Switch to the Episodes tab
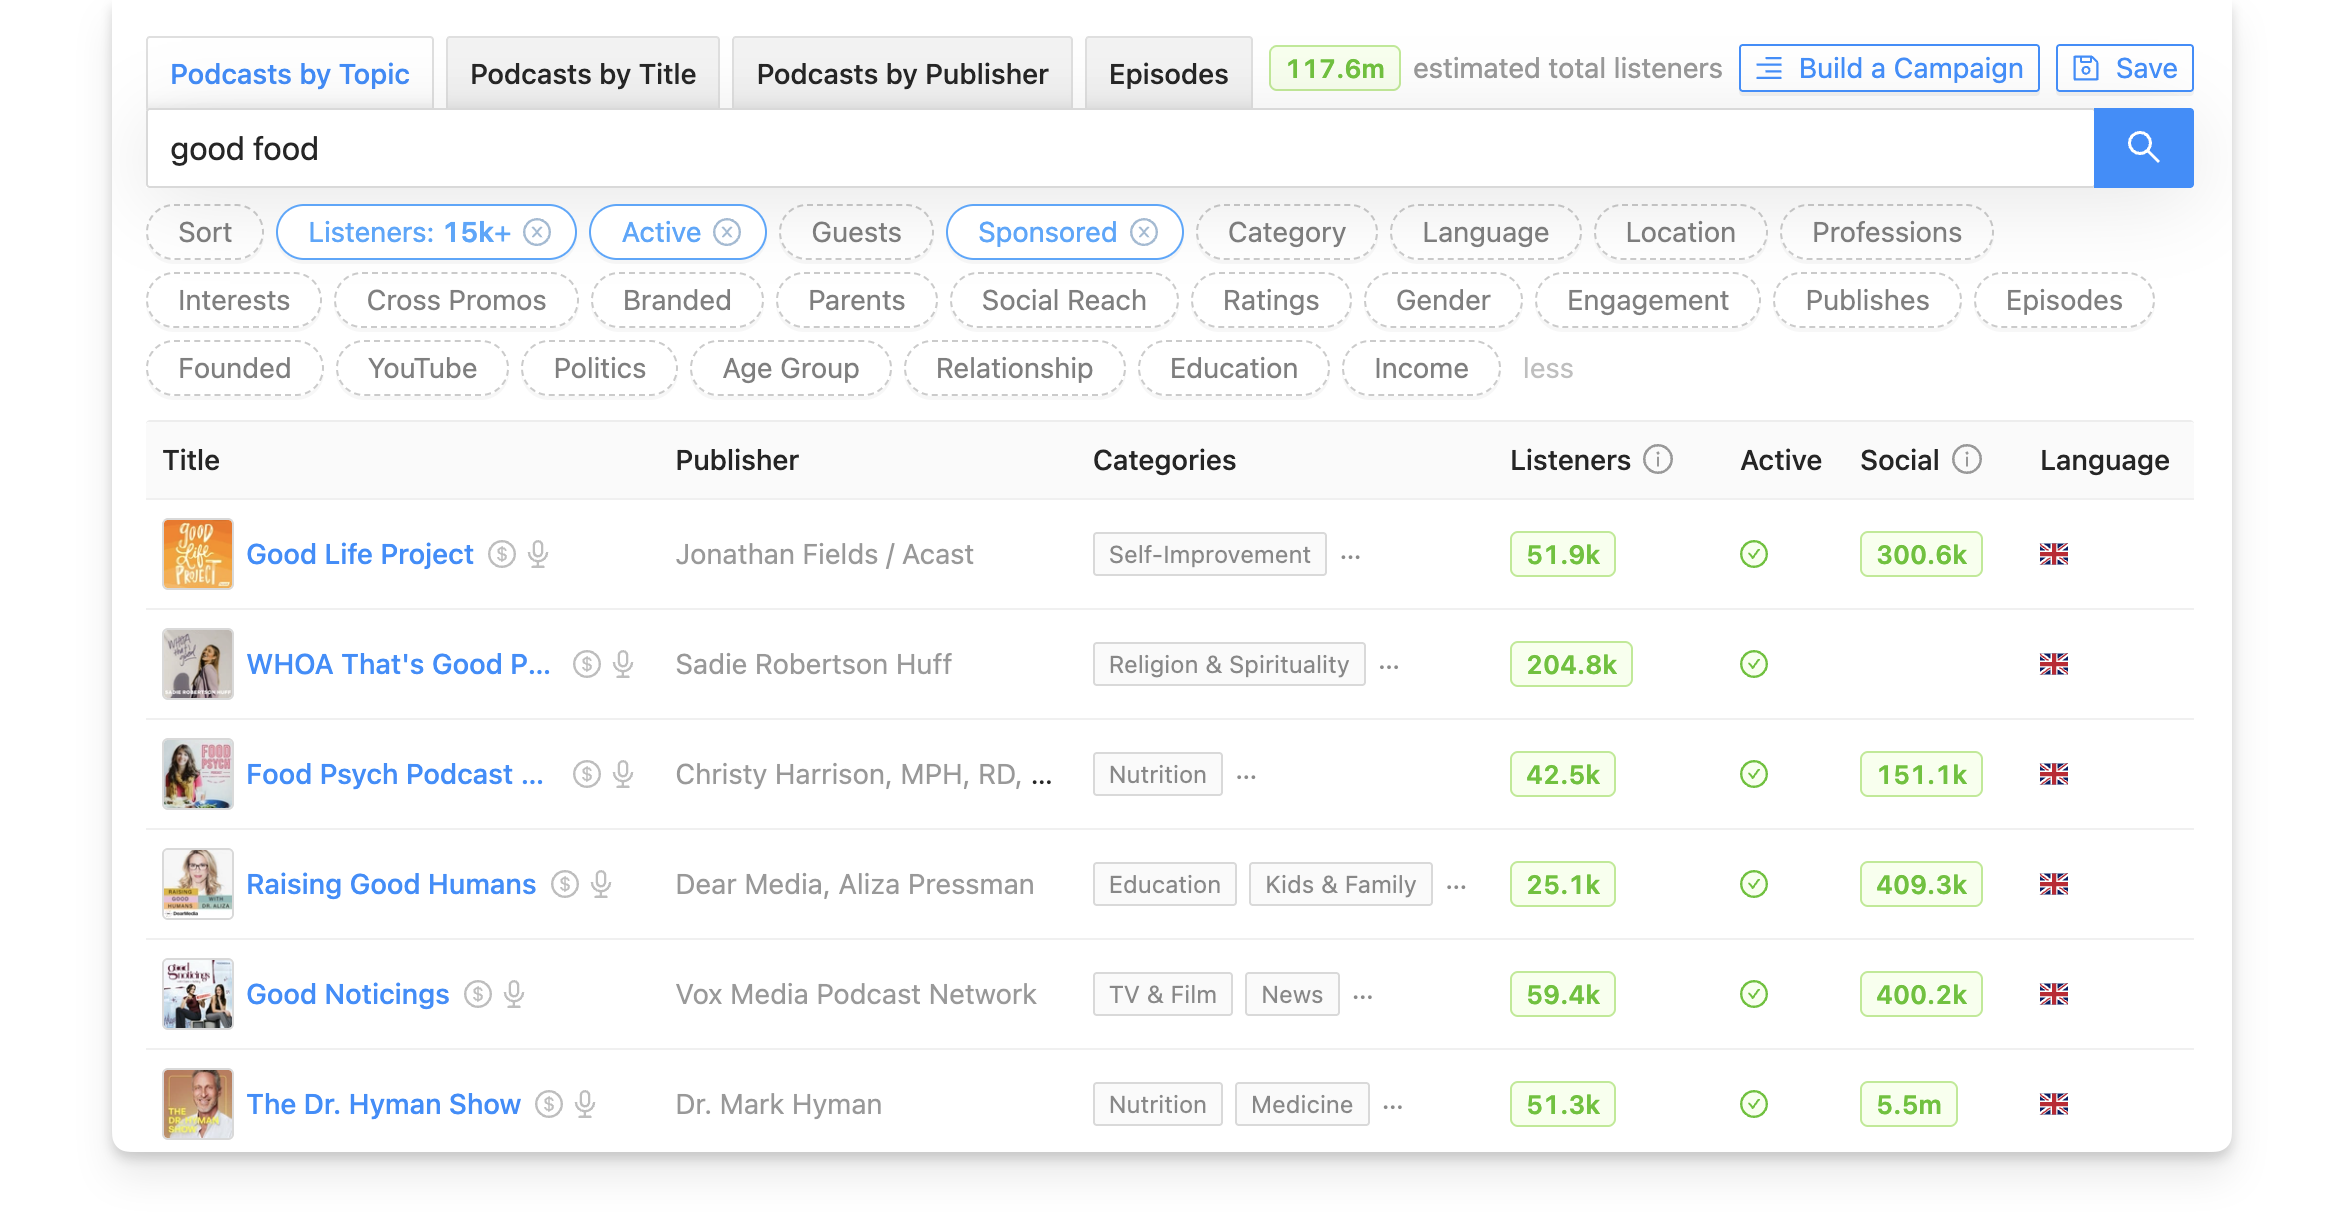Viewport: 2344px width, 1220px height. tap(1167, 72)
